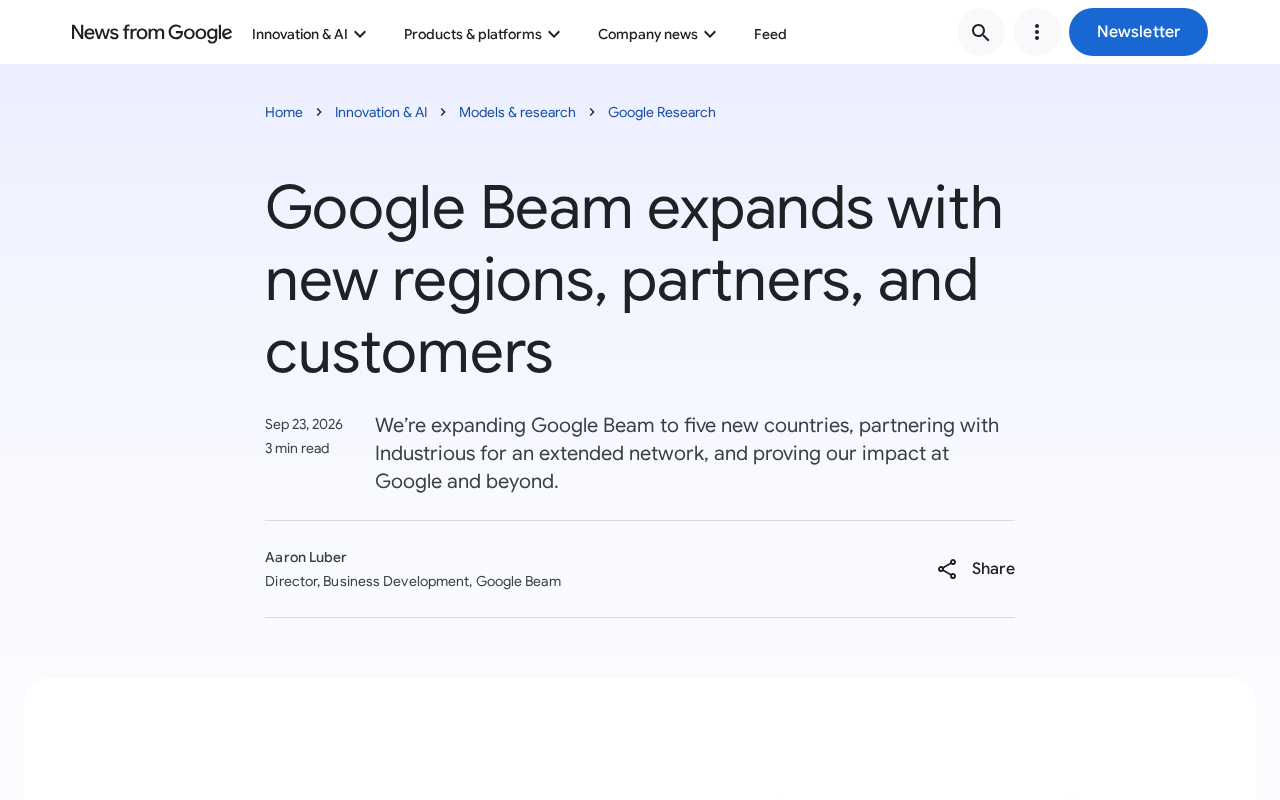Open the search magnifier icon

pyautogui.click(x=981, y=32)
